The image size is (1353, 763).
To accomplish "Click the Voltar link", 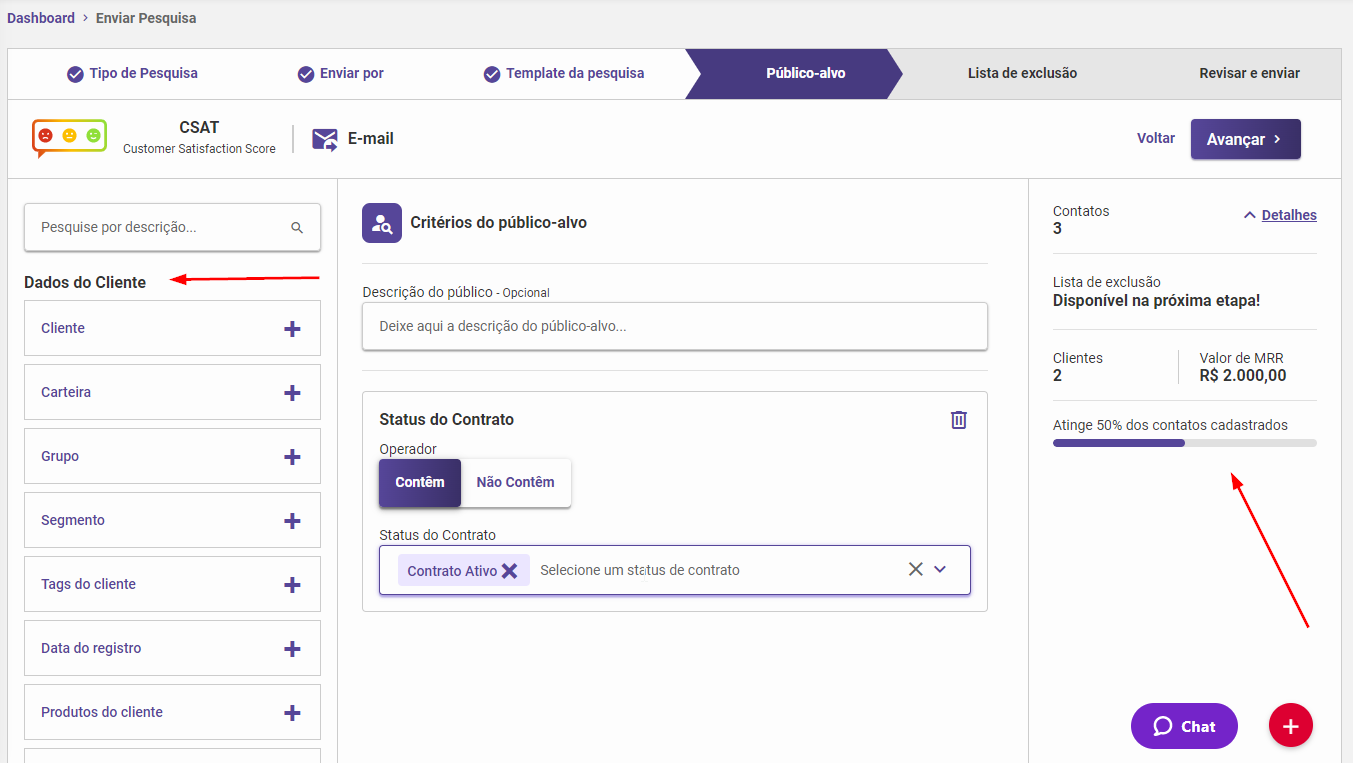I will coord(1156,139).
